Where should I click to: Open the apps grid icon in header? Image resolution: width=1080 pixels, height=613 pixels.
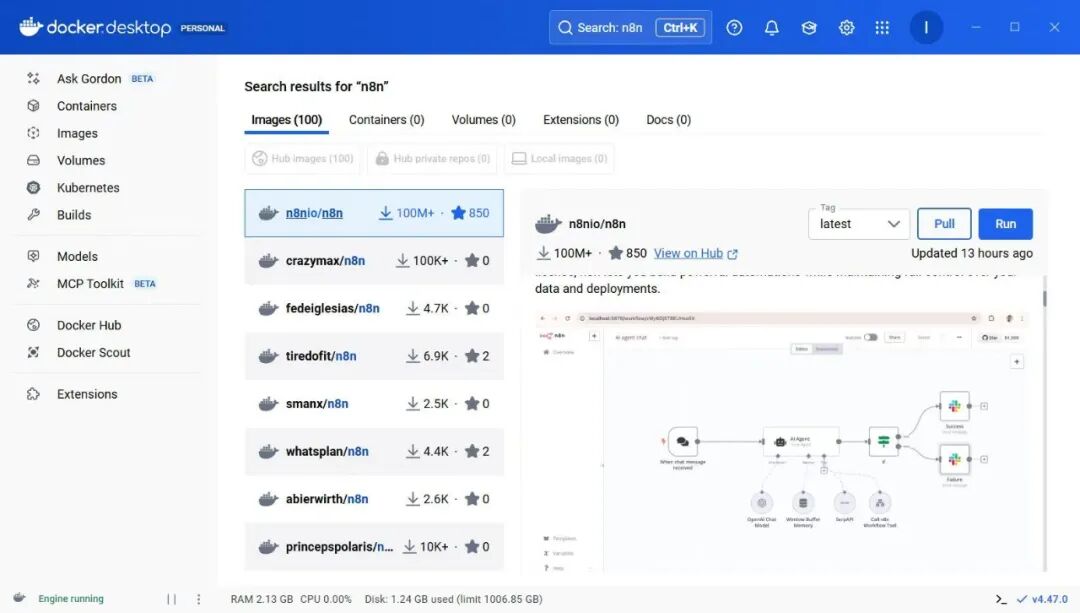(x=882, y=28)
